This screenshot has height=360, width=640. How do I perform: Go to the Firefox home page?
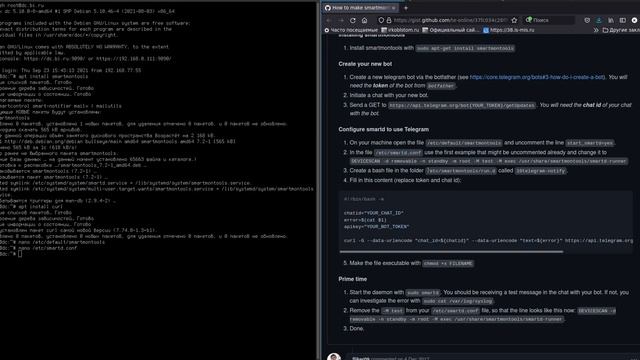point(364,20)
